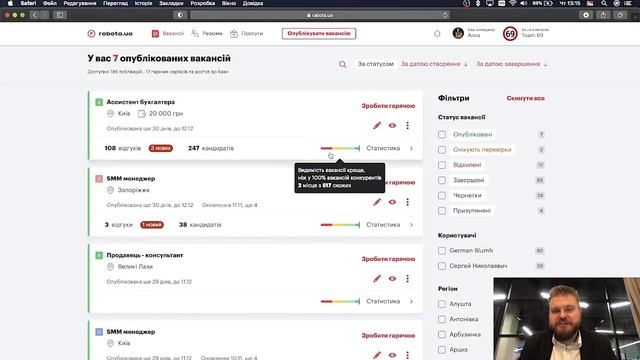
Task: Check the Сергей Николаевич user filter
Action: [442, 266]
